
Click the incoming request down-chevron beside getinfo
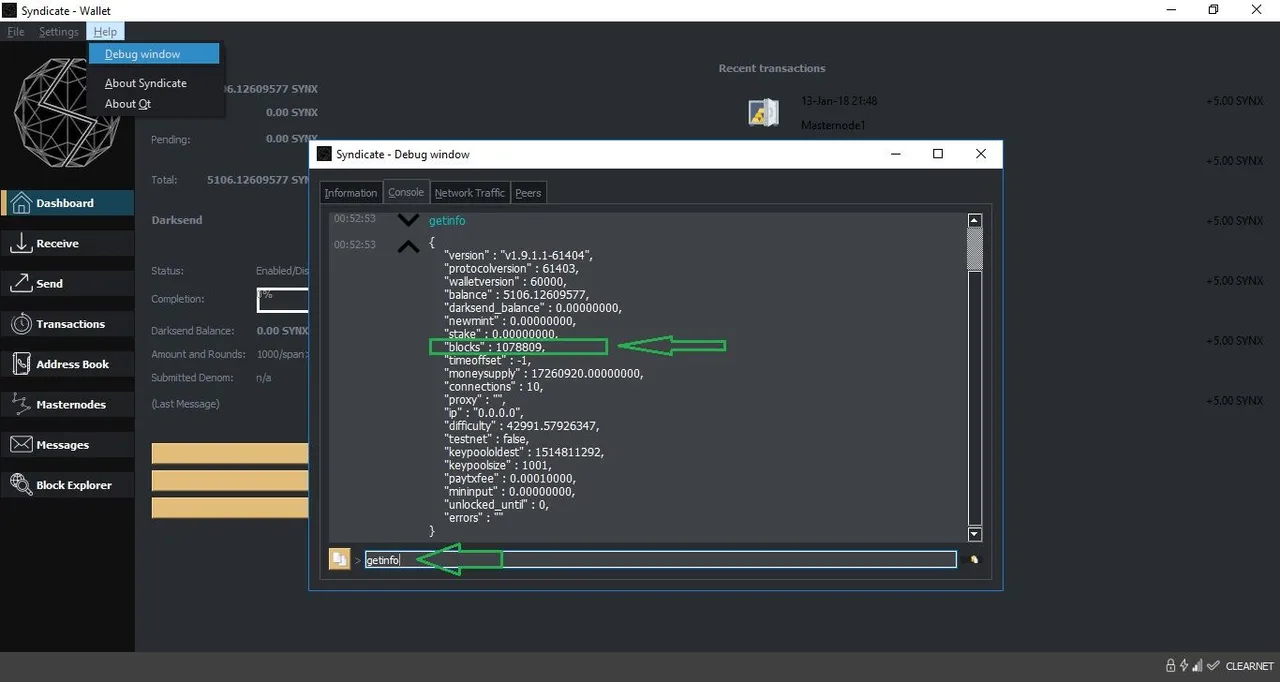(x=408, y=220)
